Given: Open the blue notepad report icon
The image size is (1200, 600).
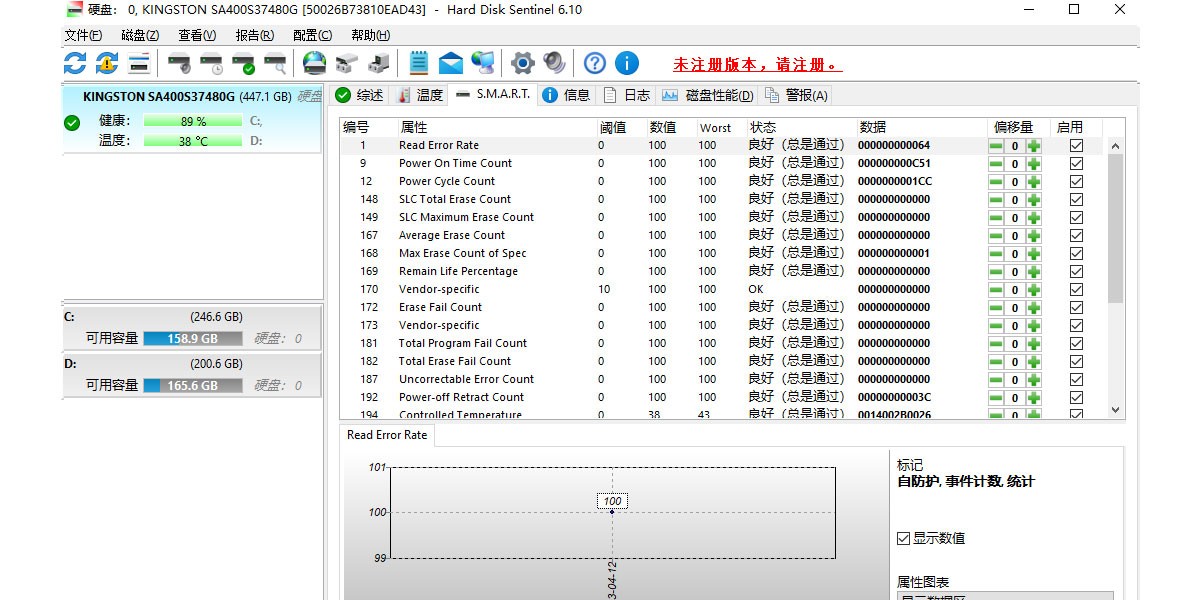Looking at the screenshot, I should click(419, 64).
